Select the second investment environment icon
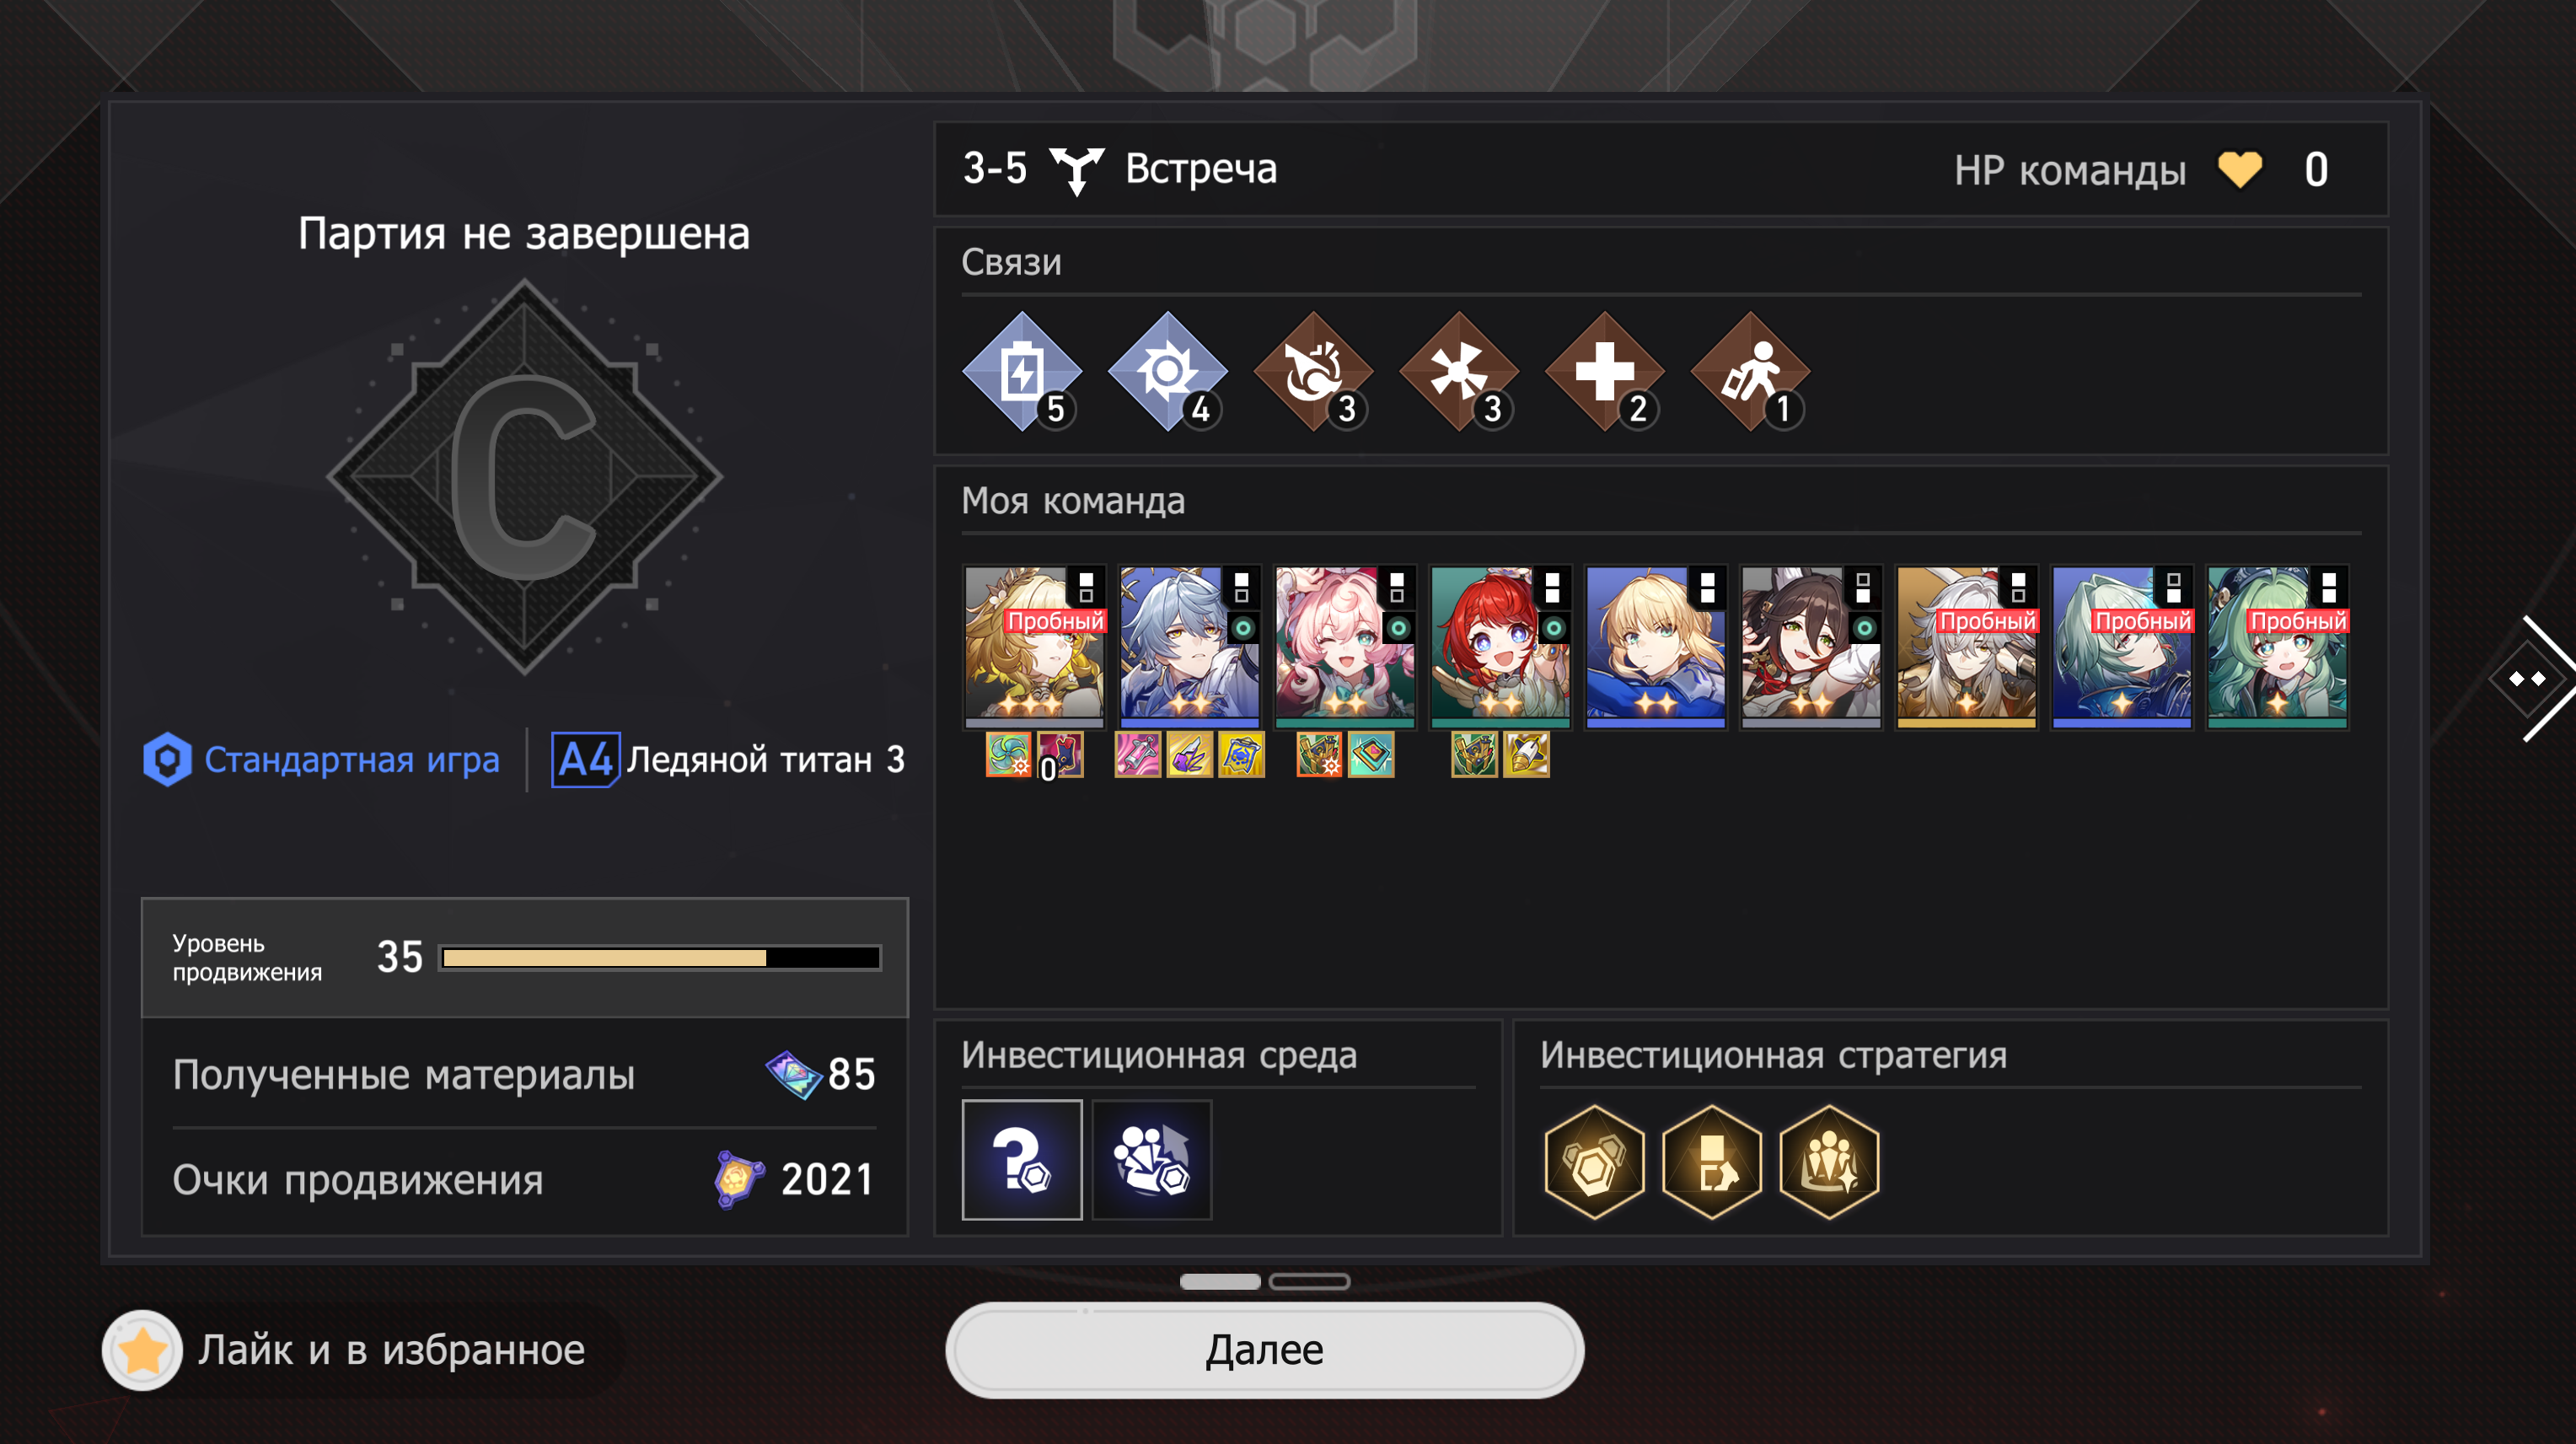Screen dimensions: 2576x1444 (1152, 1160)
